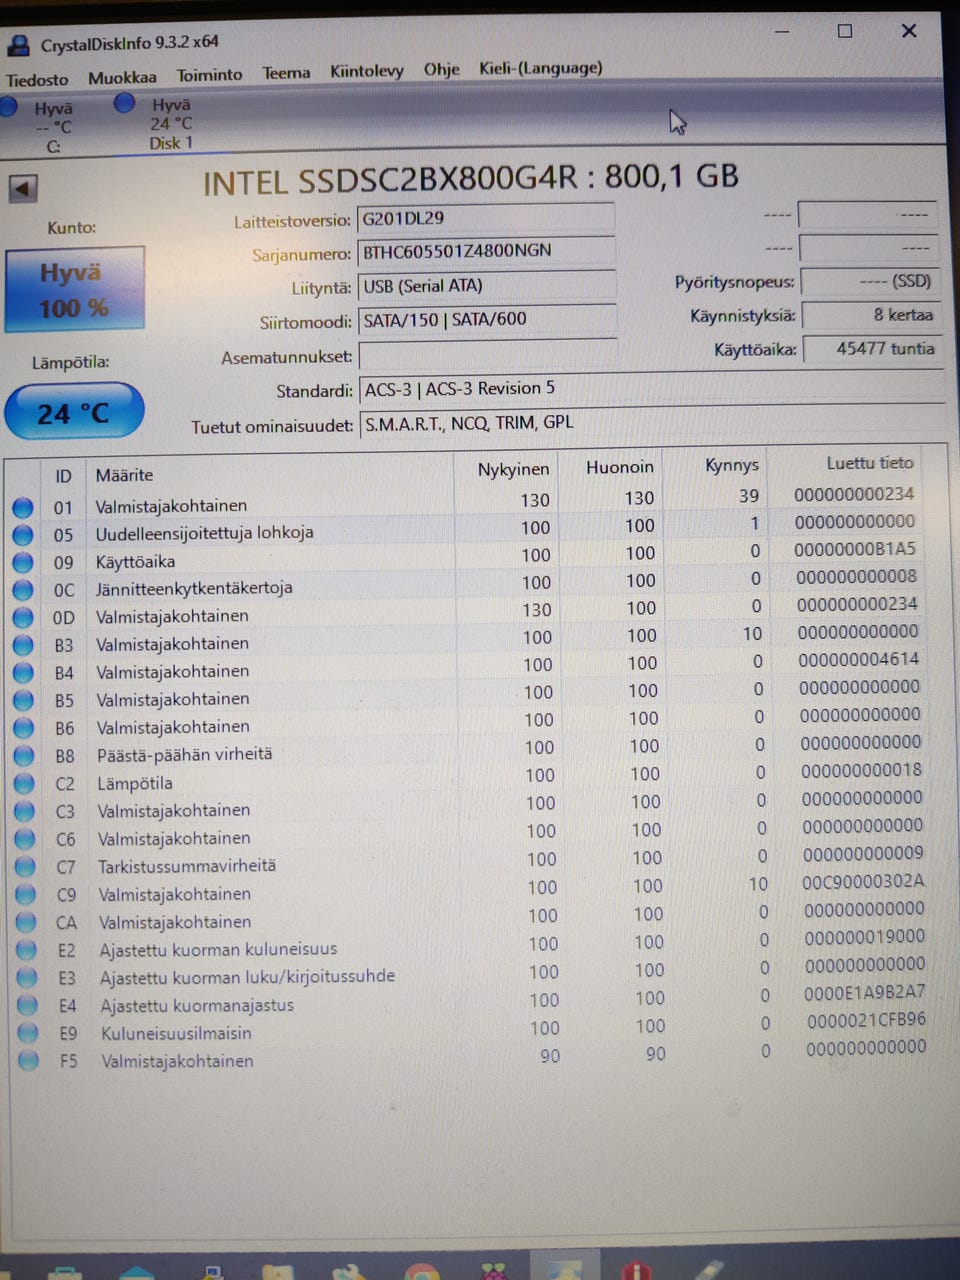The height and width of the screenshot is (1280, 960).
Task: Click raw value 0000021CFB96
Action: 866,1021
